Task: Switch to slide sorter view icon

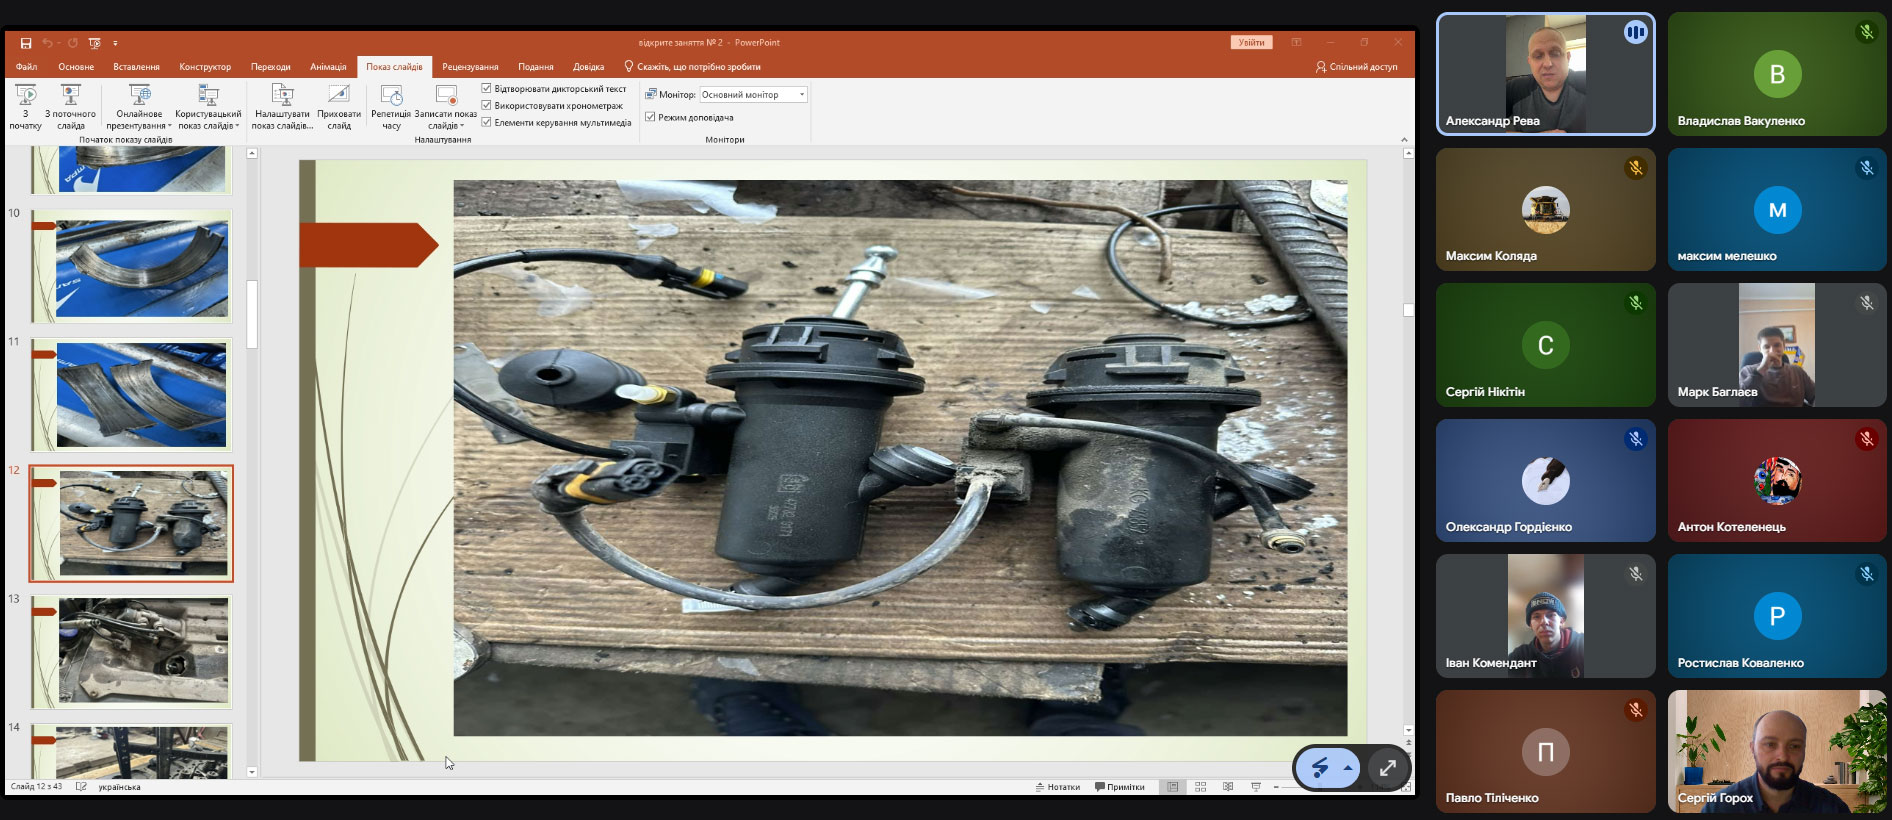Action: click(1200, 787)
